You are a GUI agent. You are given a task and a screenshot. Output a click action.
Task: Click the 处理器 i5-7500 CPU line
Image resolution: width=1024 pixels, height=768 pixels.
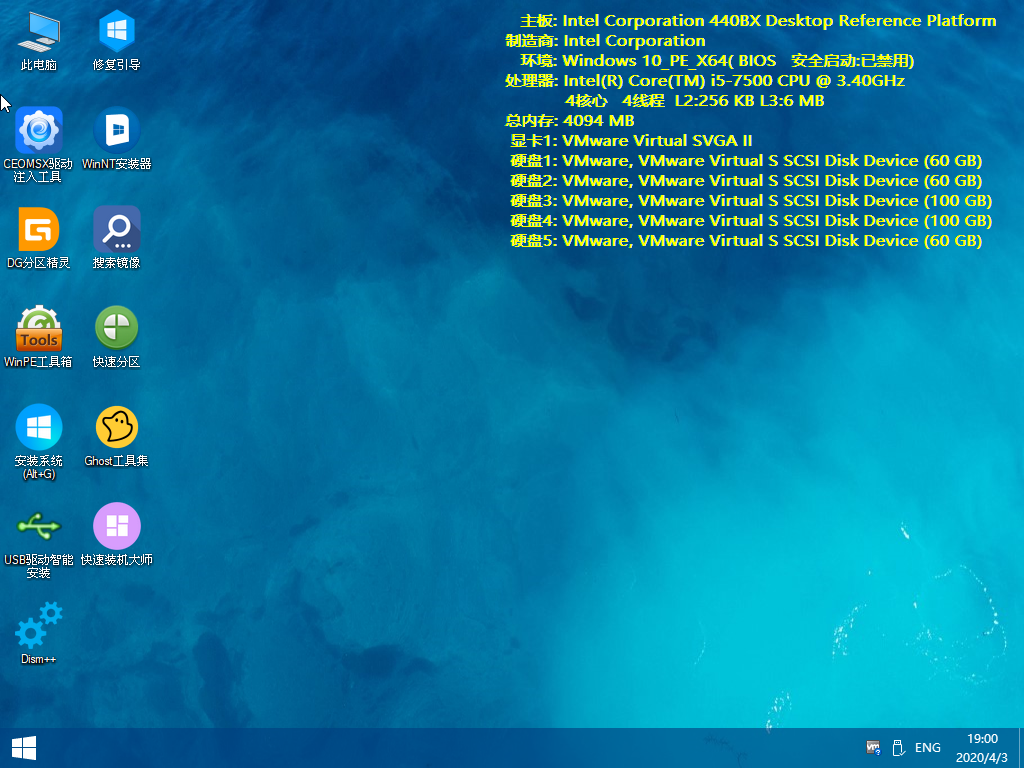[x=705, y=81]
